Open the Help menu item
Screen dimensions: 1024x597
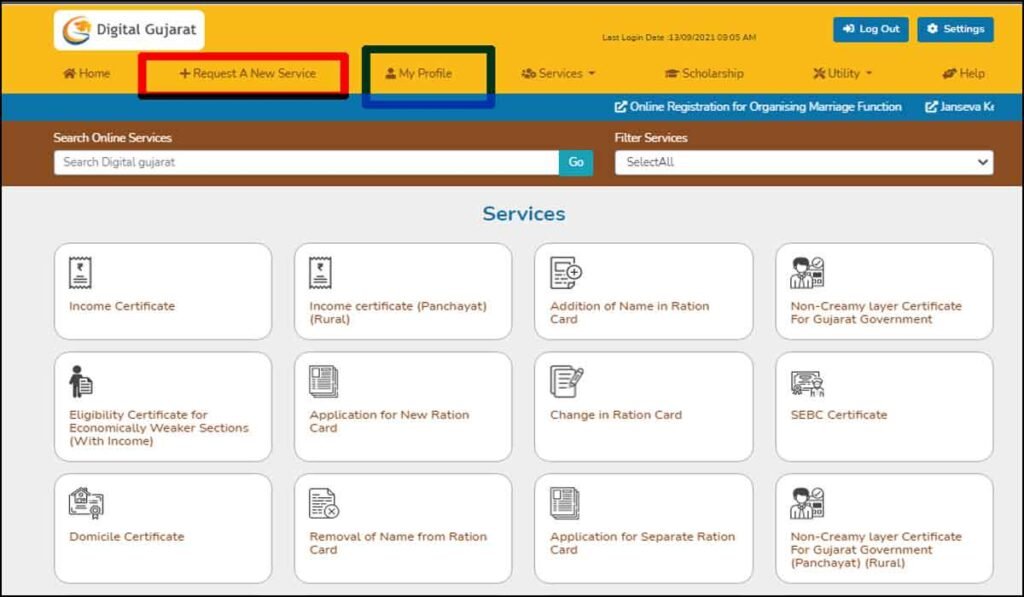tap(963, 73)
